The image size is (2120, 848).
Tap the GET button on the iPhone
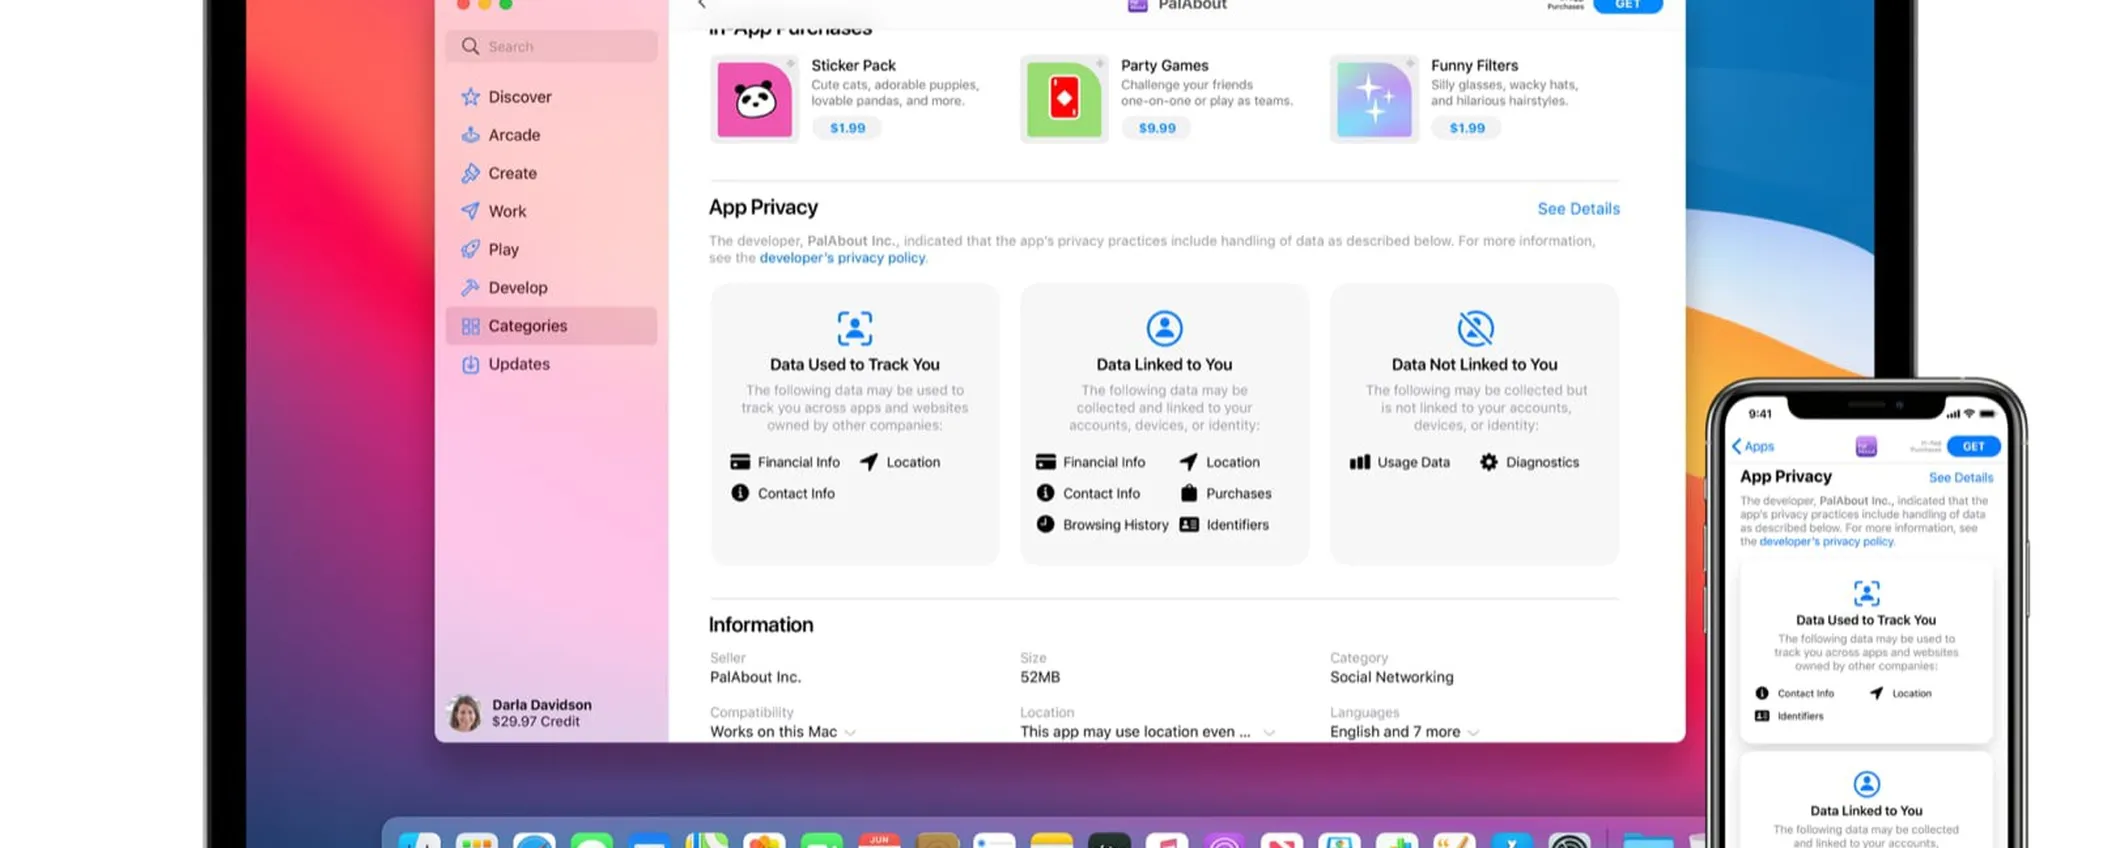point(1973,446)
